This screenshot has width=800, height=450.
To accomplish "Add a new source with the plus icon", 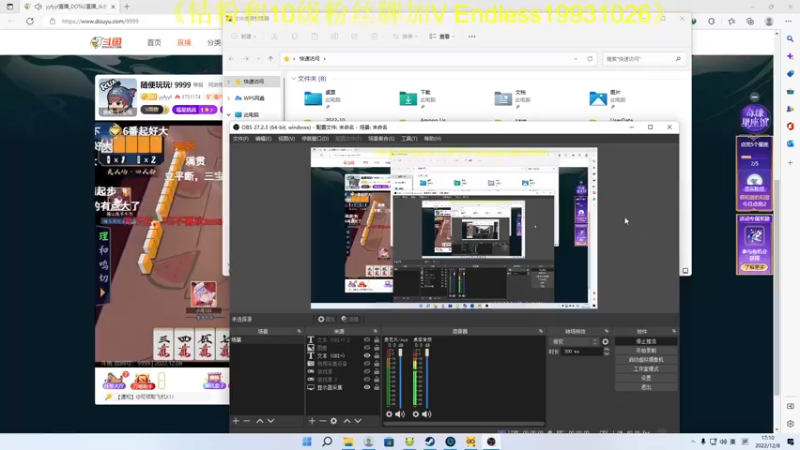I will point(312,421).
